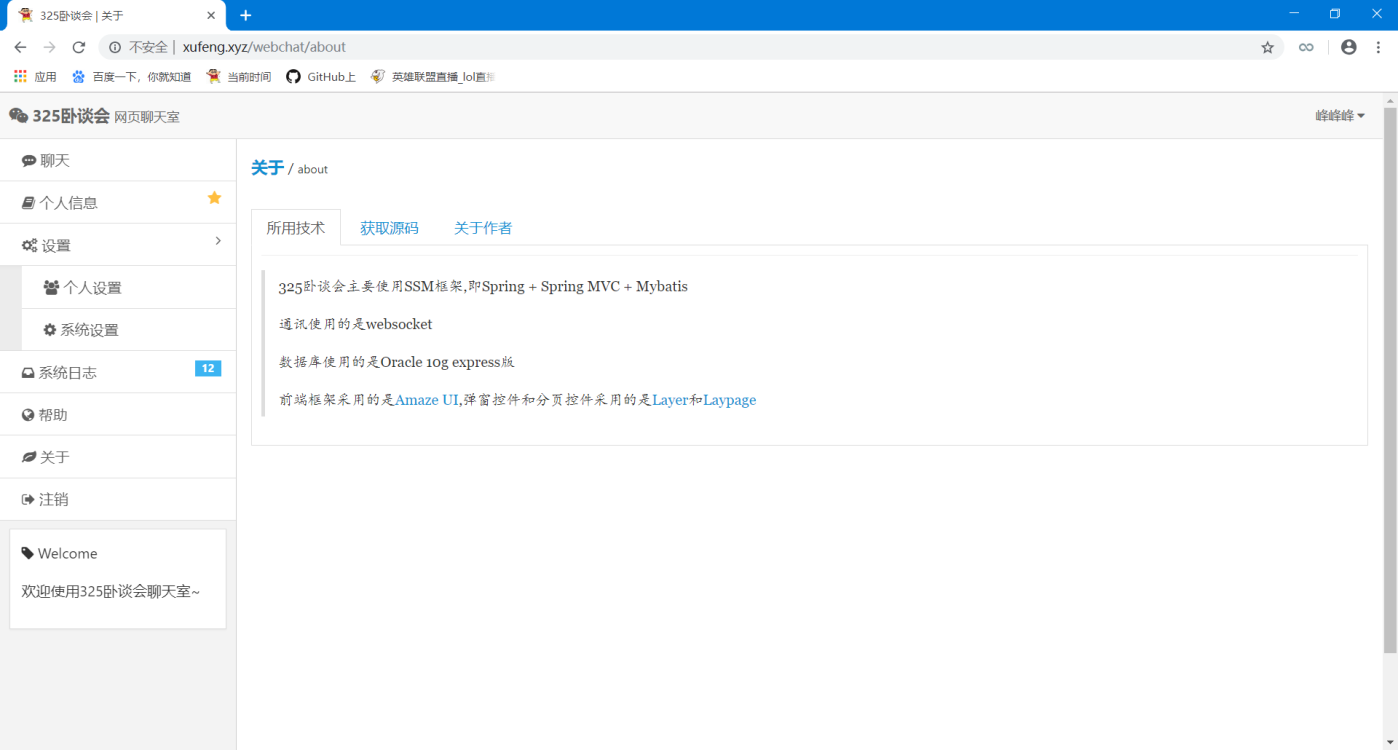Image resolution: width=1398 pixels, height=750 pixels.
Task: Click the Layer hyperlink
Action: pos(670,400)
